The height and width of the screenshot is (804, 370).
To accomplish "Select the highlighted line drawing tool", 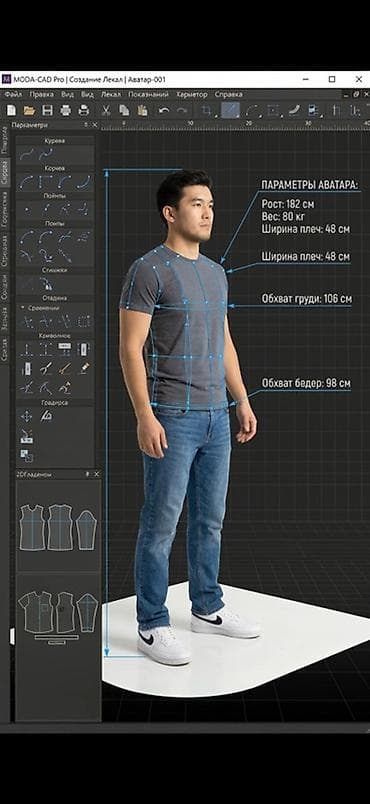I will 231,110.
